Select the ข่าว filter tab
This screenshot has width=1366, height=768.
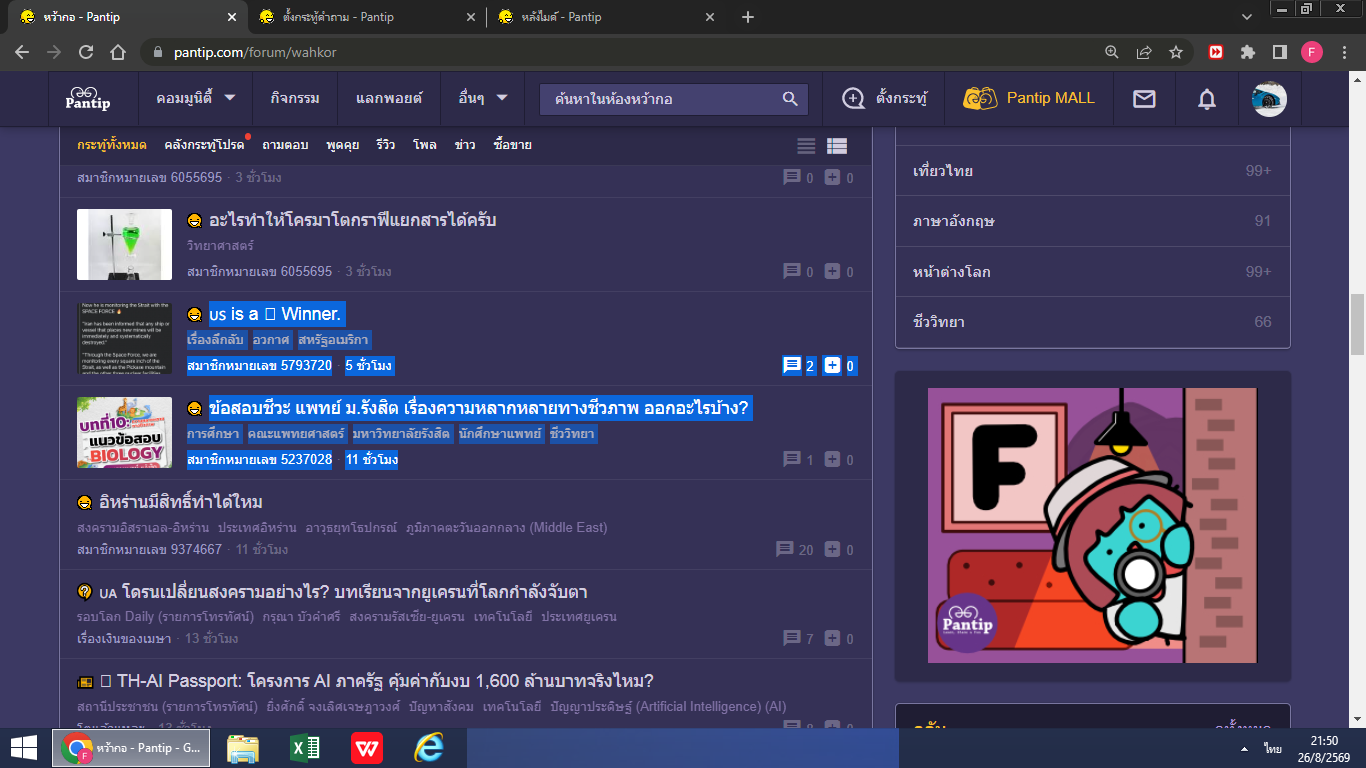[465, 145]
